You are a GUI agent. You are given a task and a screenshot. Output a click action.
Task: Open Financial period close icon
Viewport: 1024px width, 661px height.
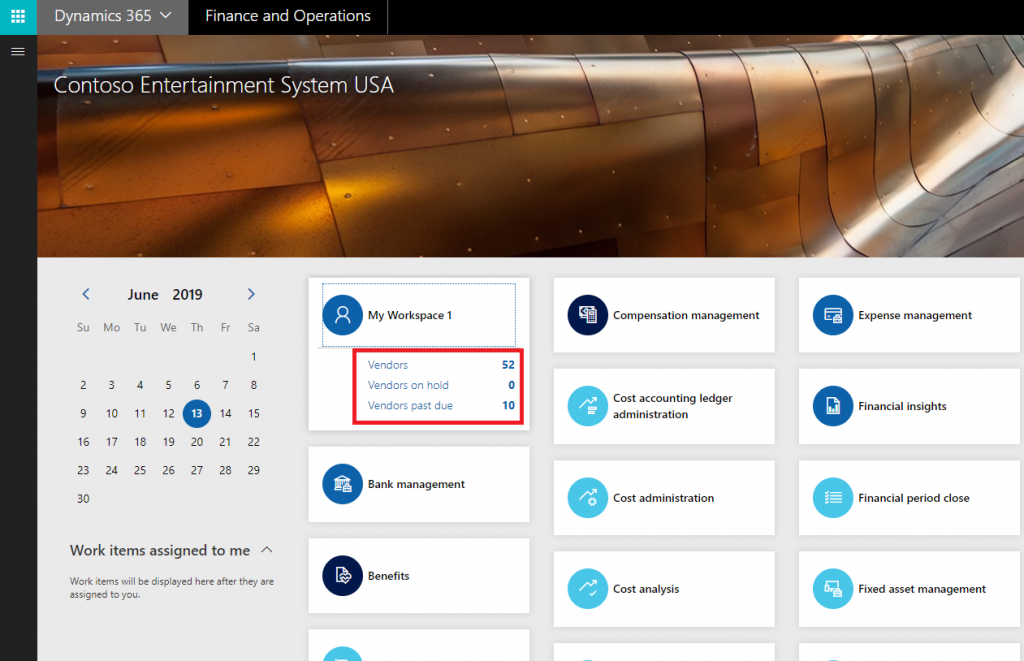pos(833,498)
